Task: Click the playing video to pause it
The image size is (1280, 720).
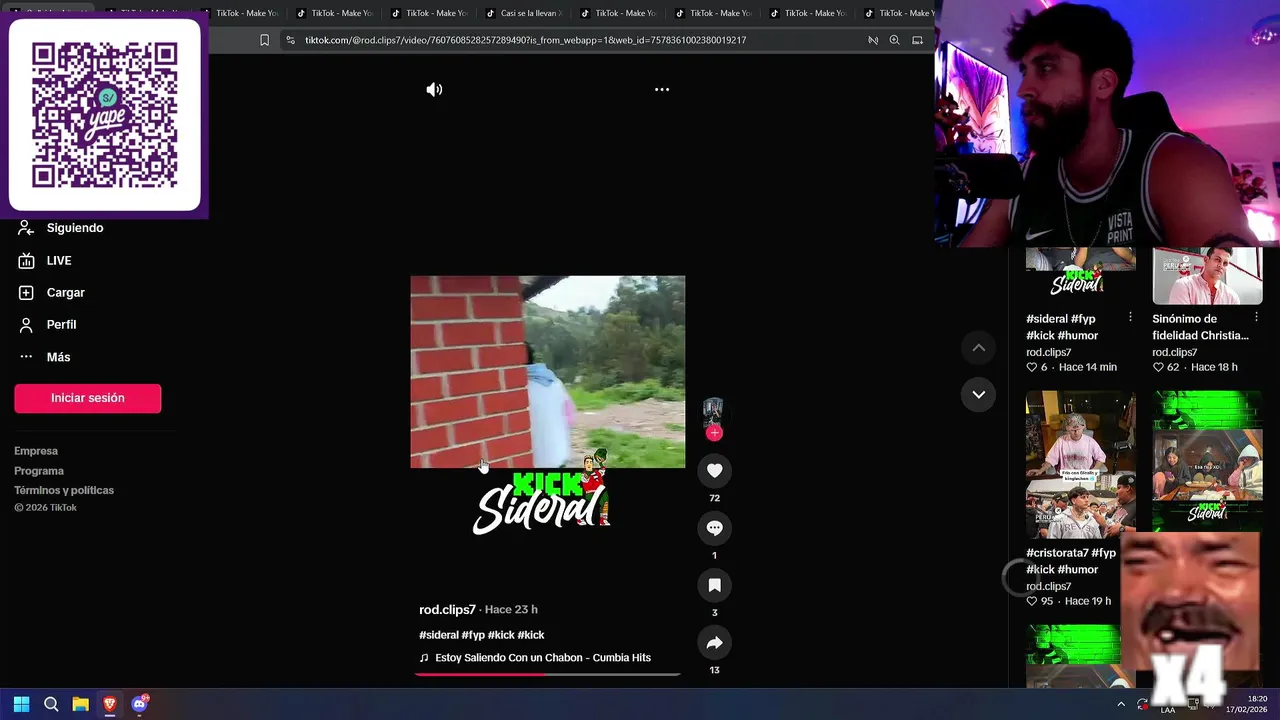Action: tap(547, 372)
